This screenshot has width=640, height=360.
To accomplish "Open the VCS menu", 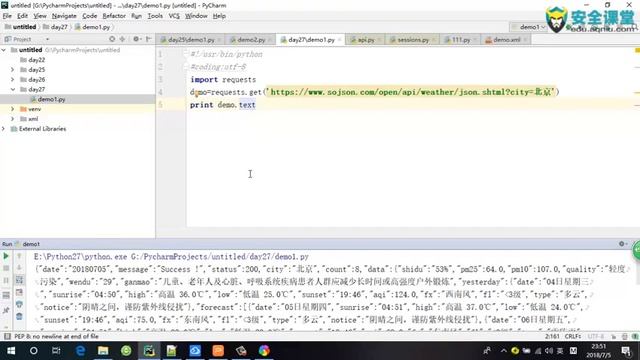I will tap(174, 16).
